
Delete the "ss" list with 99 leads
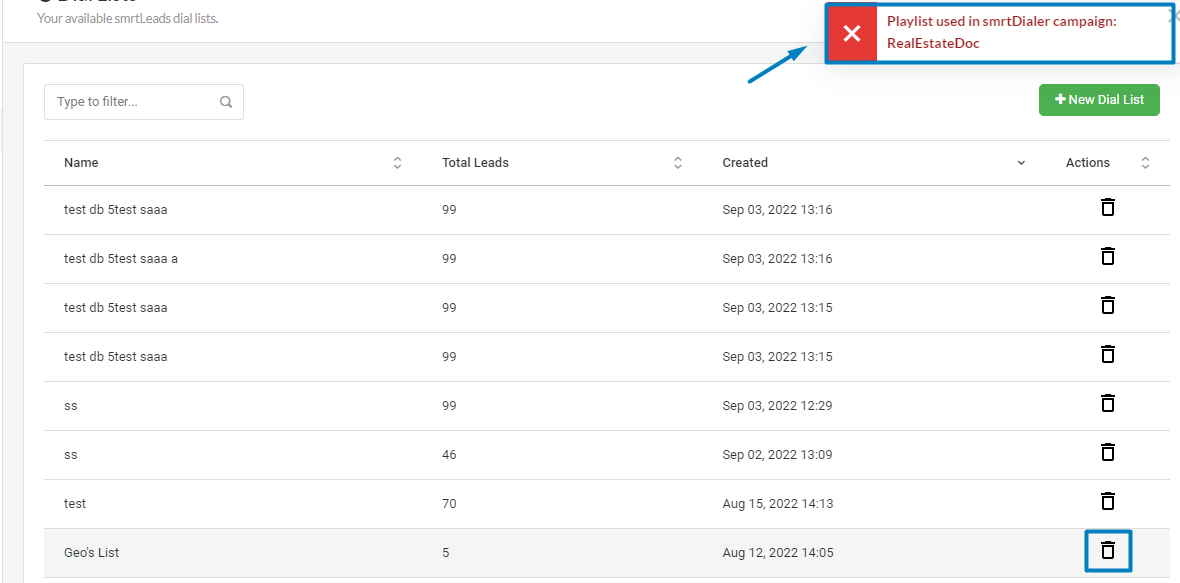point(1107,404)
